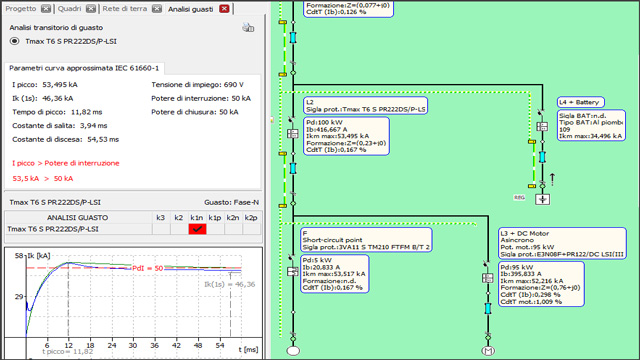Click the Ik (1s) 46,36 kA value
Viewport: 640px width, 360px height.
[x=43, y=98]
